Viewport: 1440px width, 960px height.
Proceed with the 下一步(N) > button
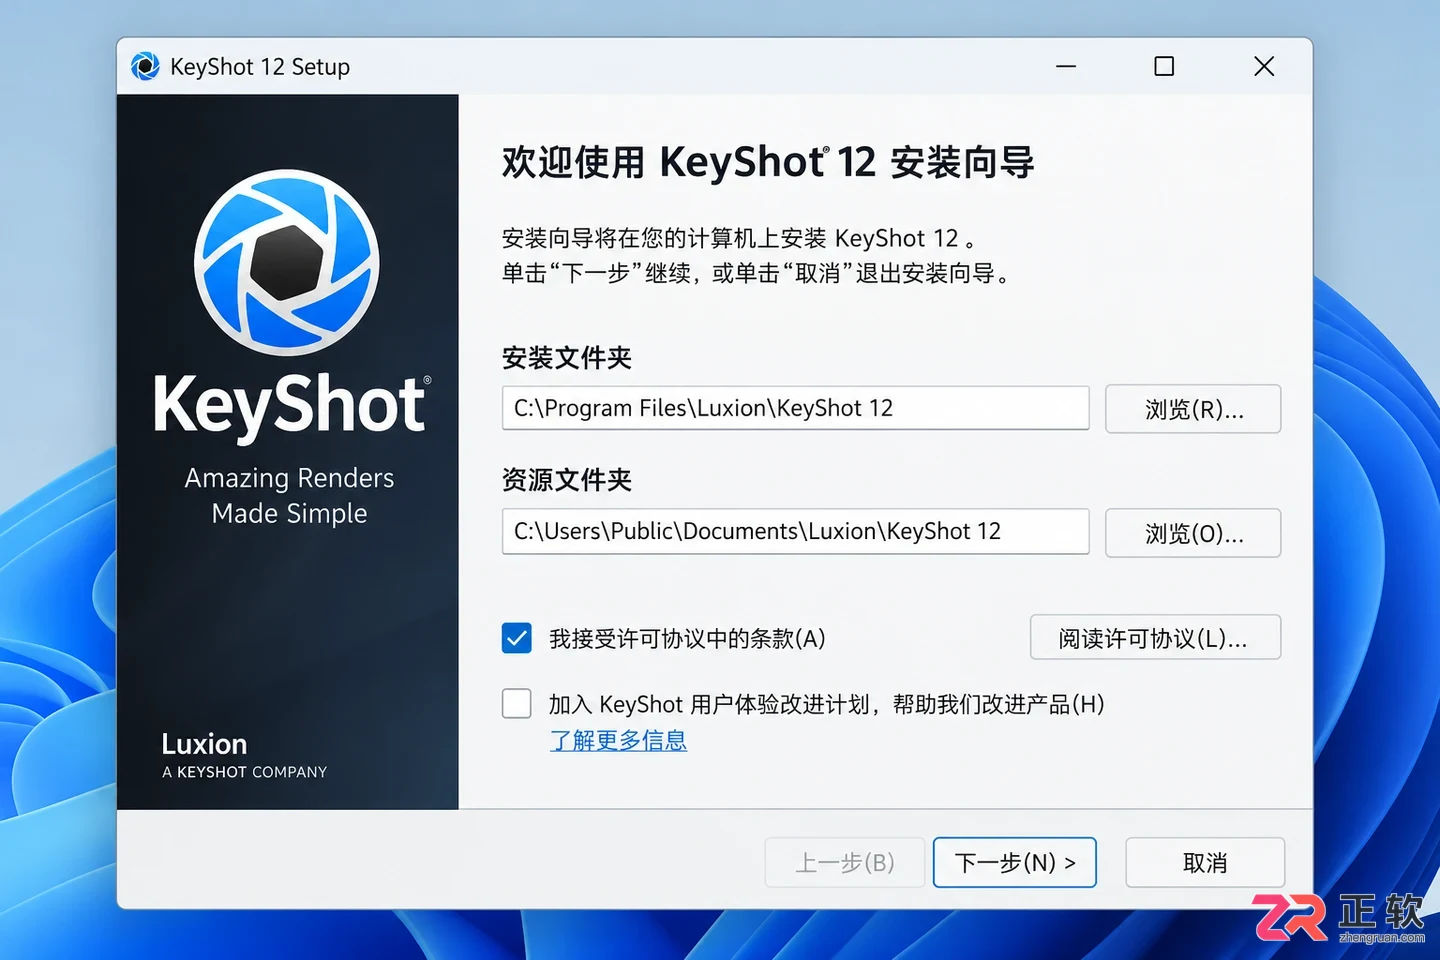coord(1015,862)
